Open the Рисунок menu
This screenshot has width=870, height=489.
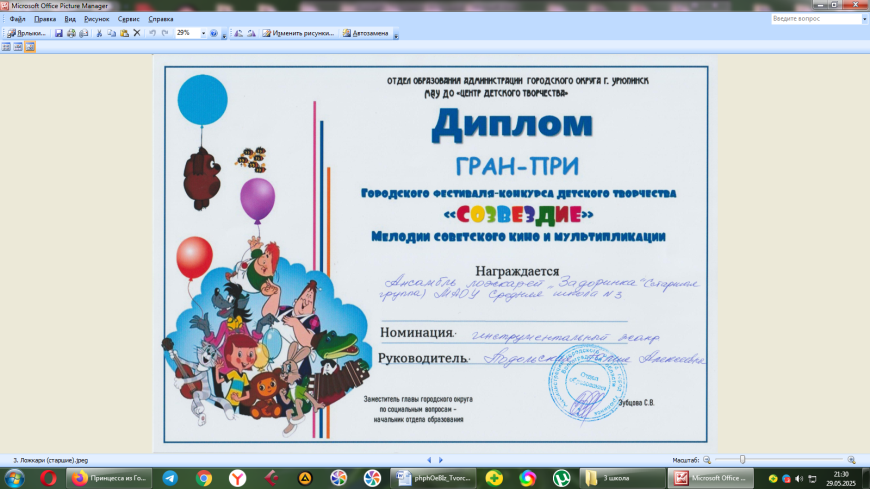pyautogui.click(x=97, y=19)
